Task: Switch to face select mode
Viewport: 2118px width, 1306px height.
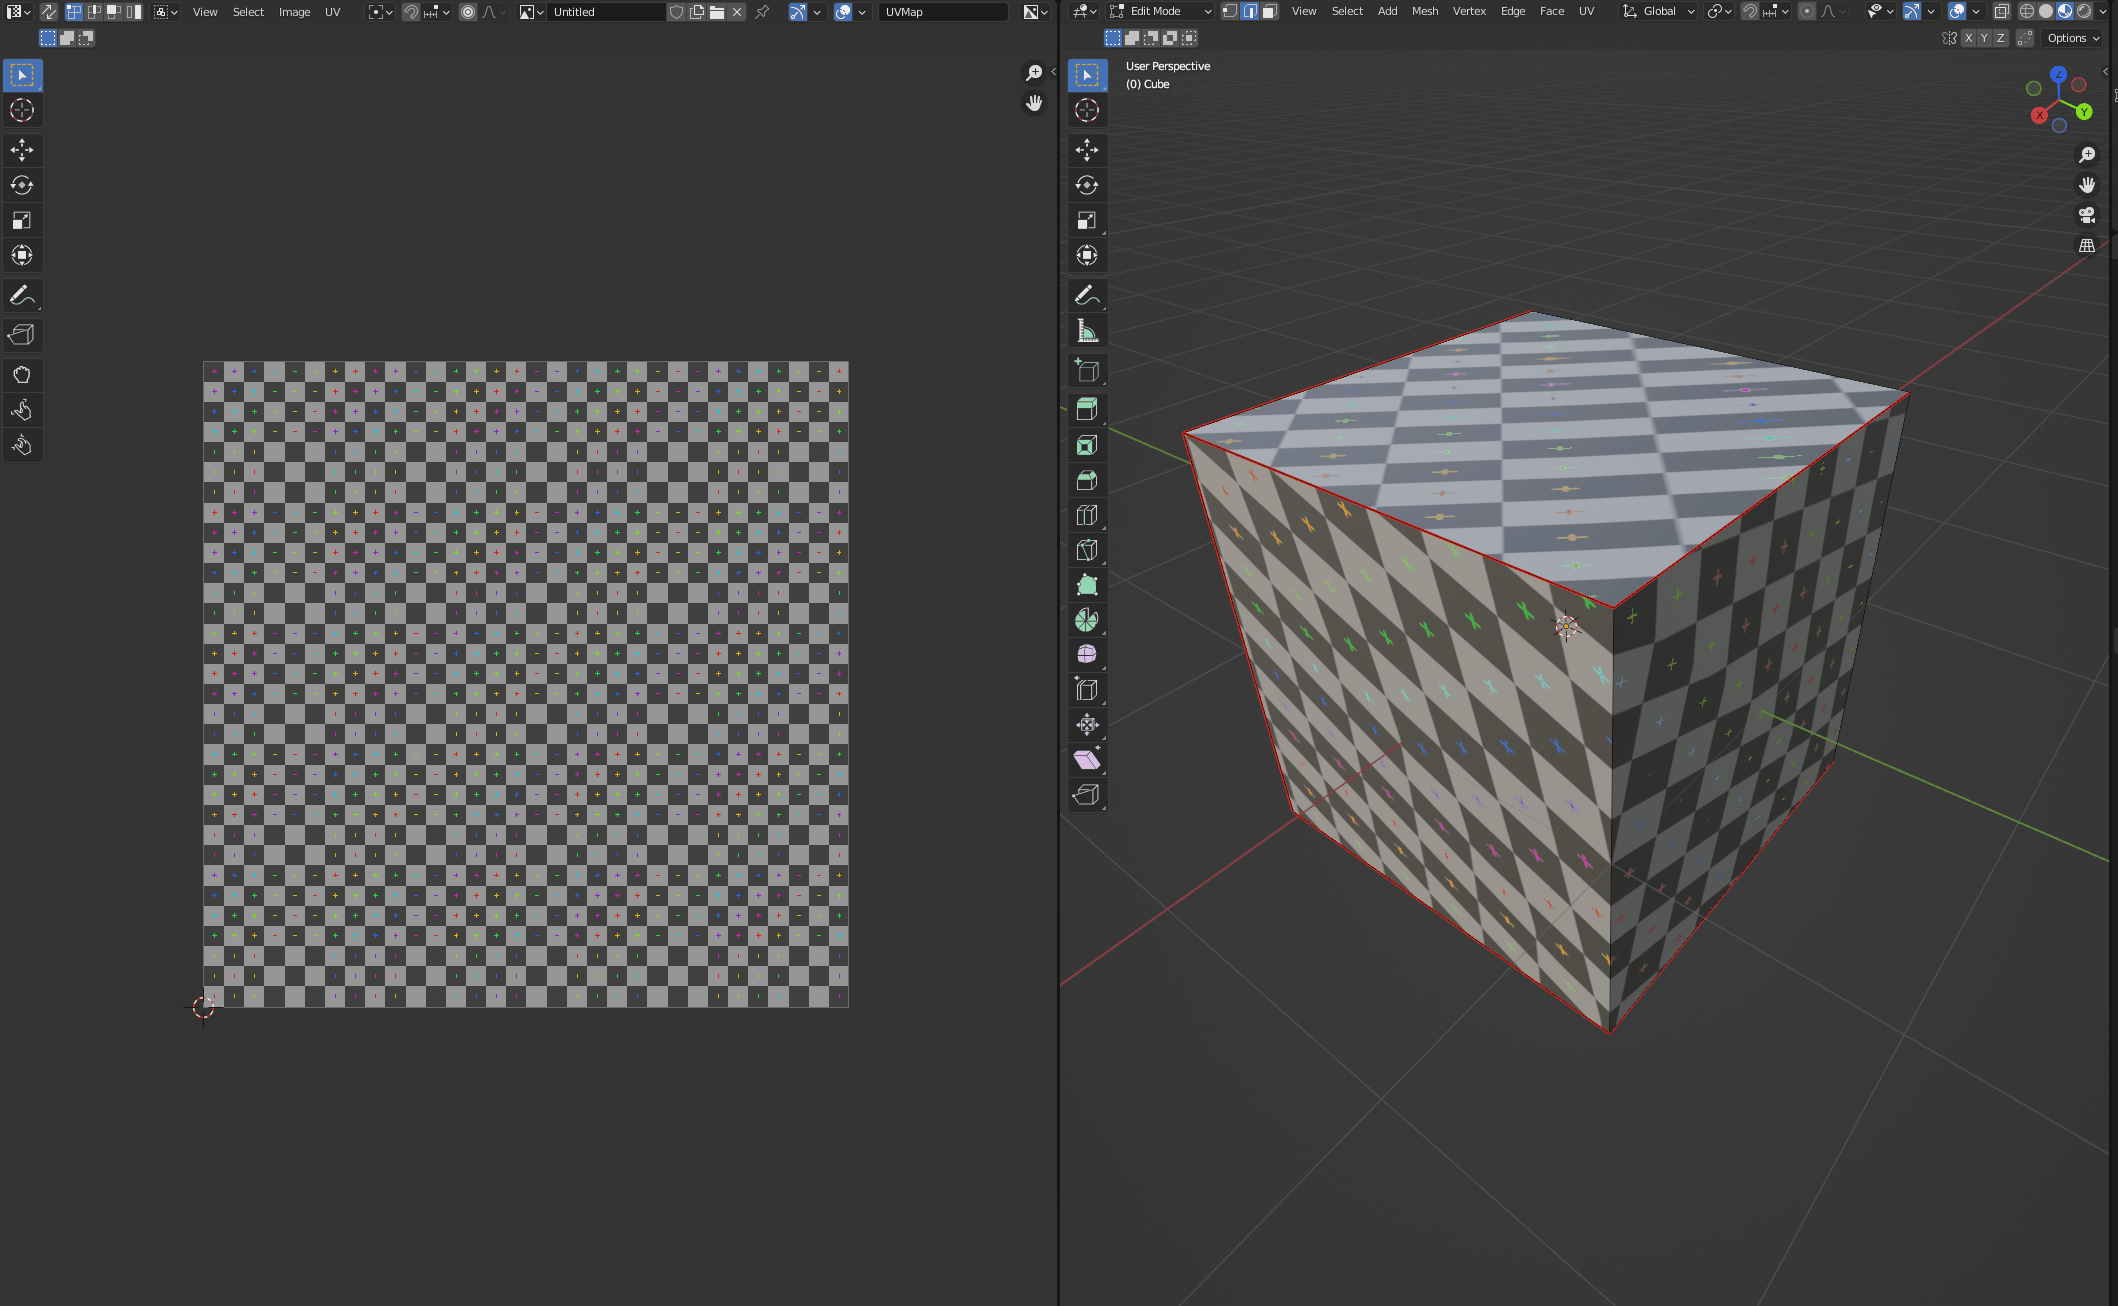Action: pyautogui.click(x=1269, y=11)
